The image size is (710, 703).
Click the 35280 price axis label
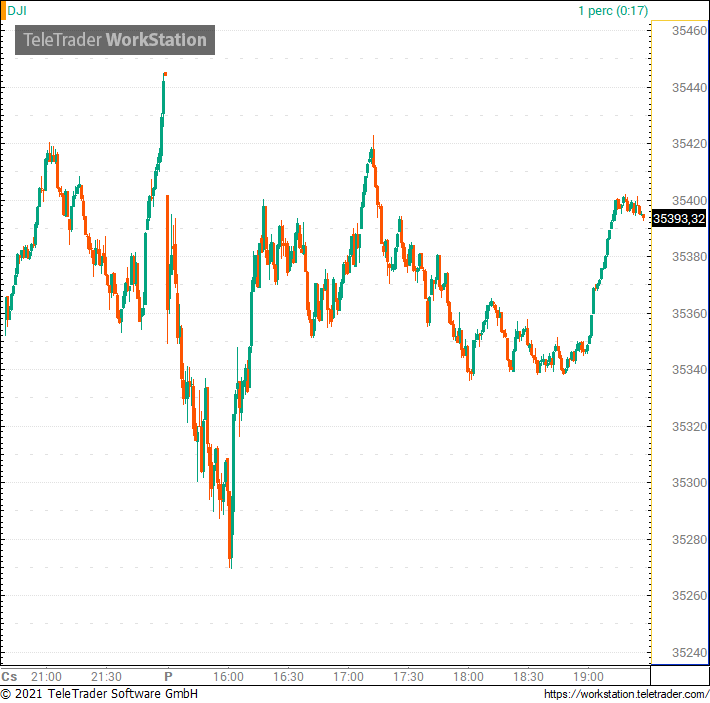pos(689,540)
